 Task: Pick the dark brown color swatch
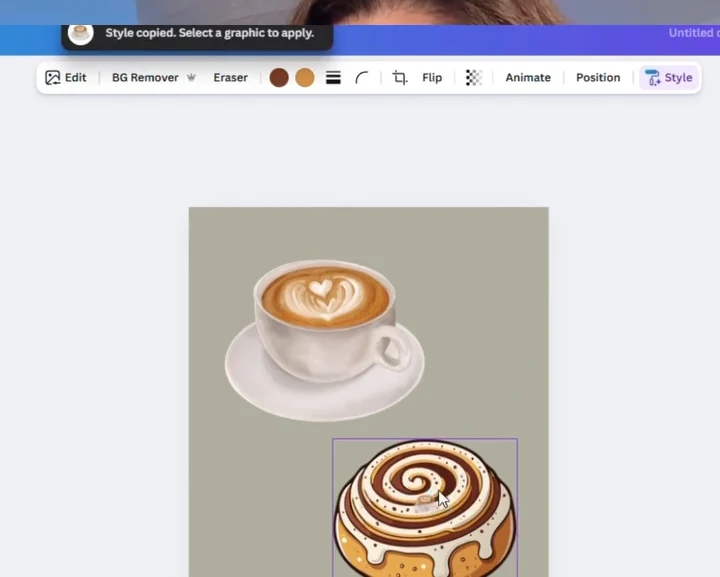(279, 78)
